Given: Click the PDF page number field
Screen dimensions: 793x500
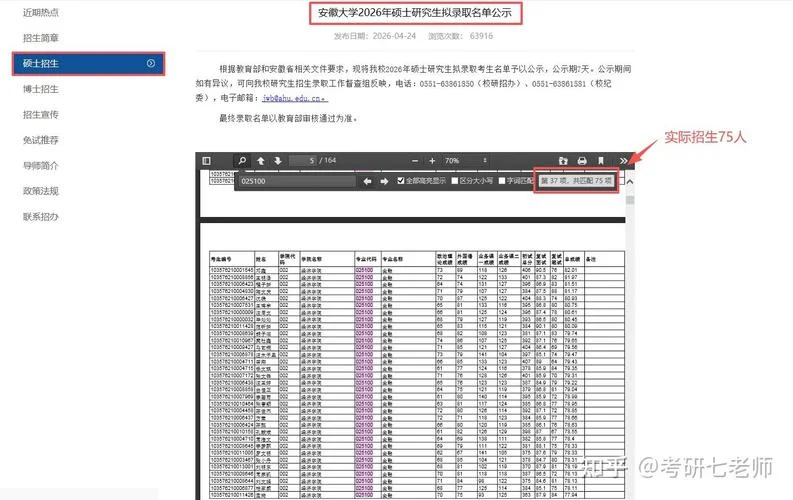Looking at the screenshot, I should coord(303,161).
